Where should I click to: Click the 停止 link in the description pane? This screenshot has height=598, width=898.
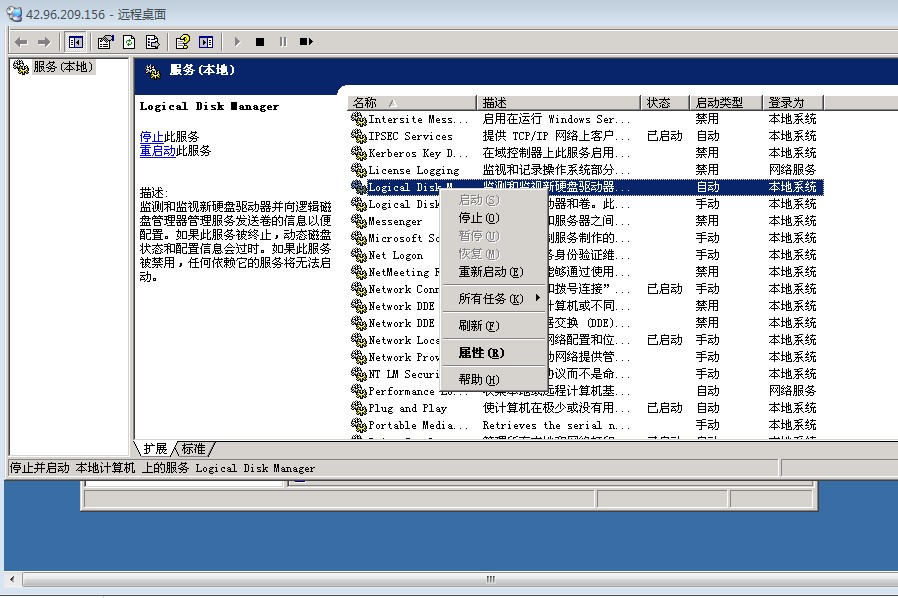point(151,137)
